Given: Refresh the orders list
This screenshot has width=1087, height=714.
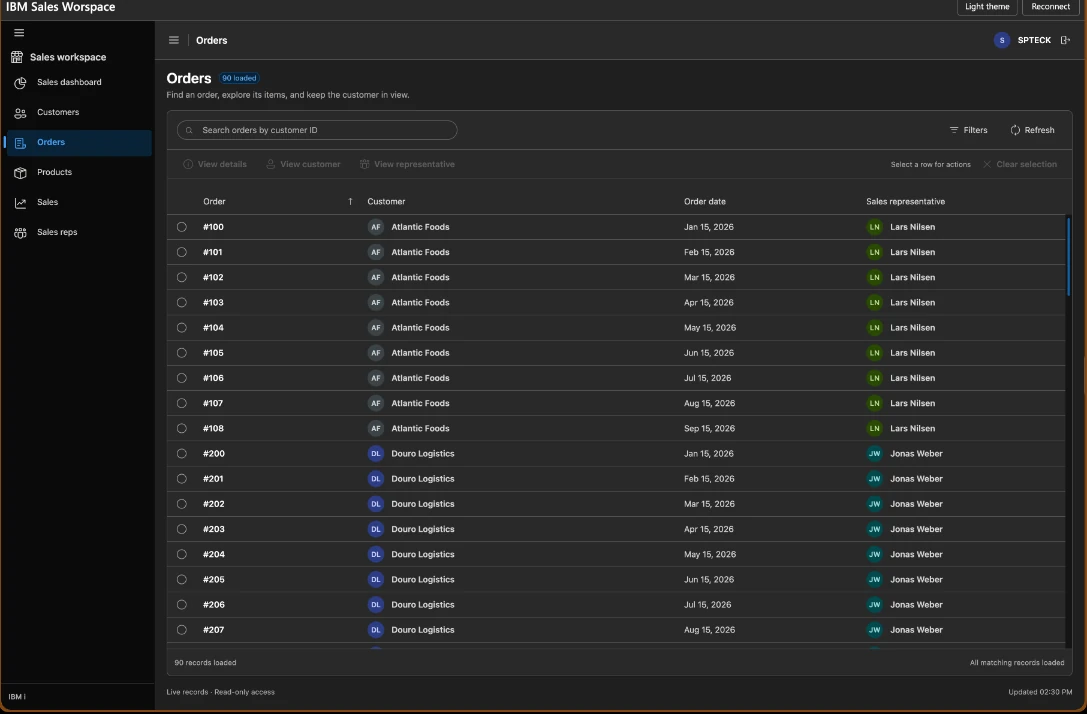Looking at the screenshot, I should 1032,130.
